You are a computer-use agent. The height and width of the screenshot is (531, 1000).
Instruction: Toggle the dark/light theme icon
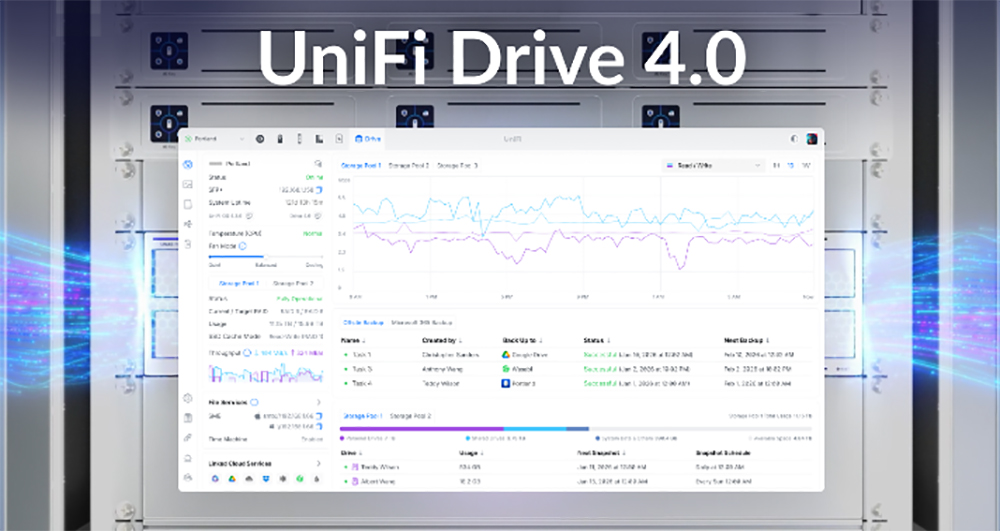795,139
